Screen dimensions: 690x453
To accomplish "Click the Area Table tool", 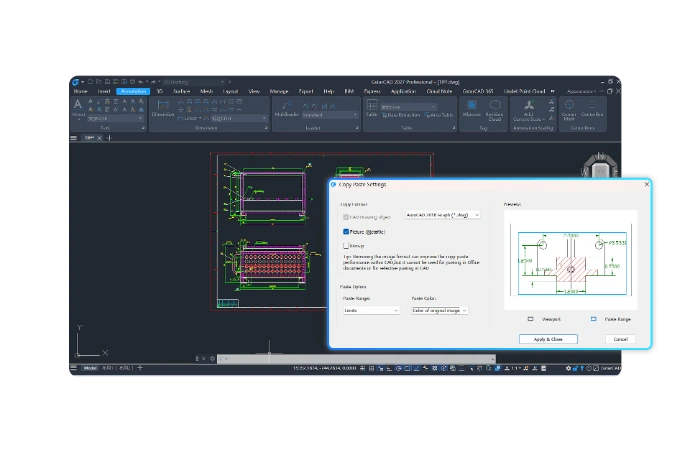I will [x=439, y=115].
